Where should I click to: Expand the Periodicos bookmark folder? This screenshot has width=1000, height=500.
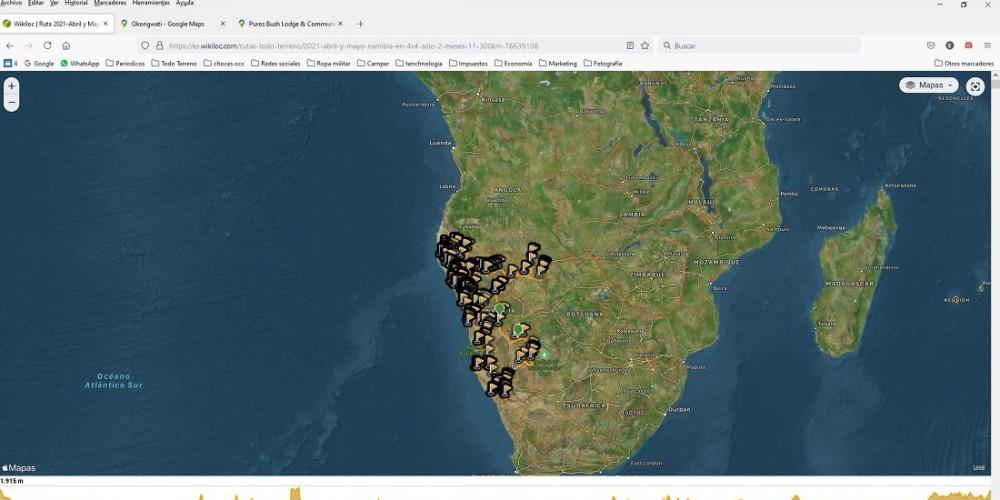click(x=125, y=63)
